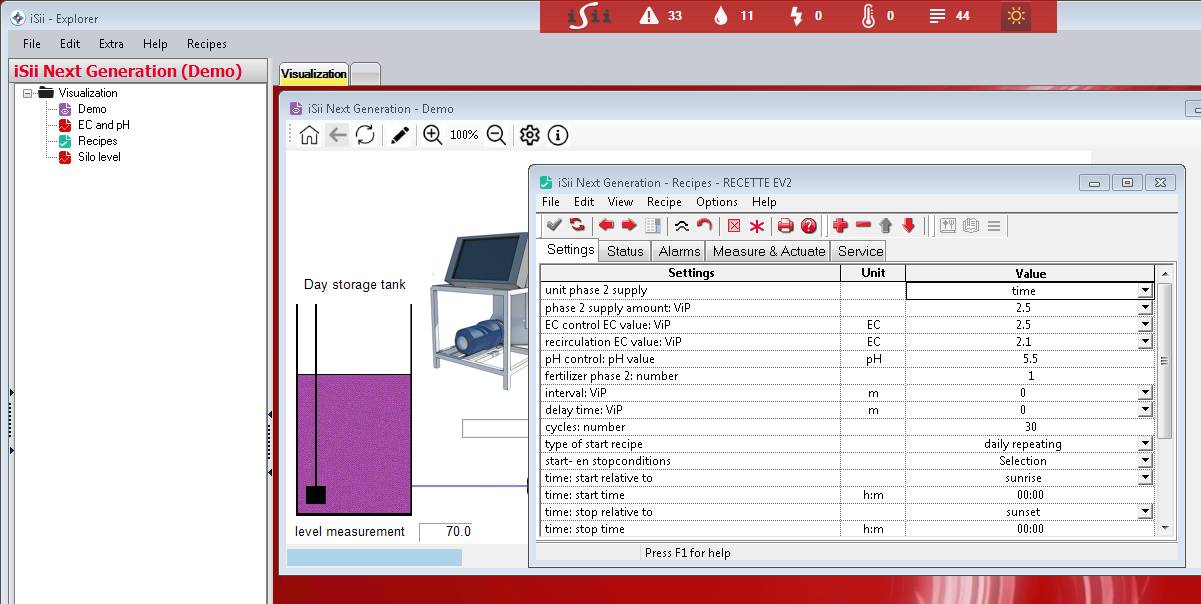Switch to the Alarms tab
The image size is (1201, 604).
pyautogui.click(x=679, y=251)
